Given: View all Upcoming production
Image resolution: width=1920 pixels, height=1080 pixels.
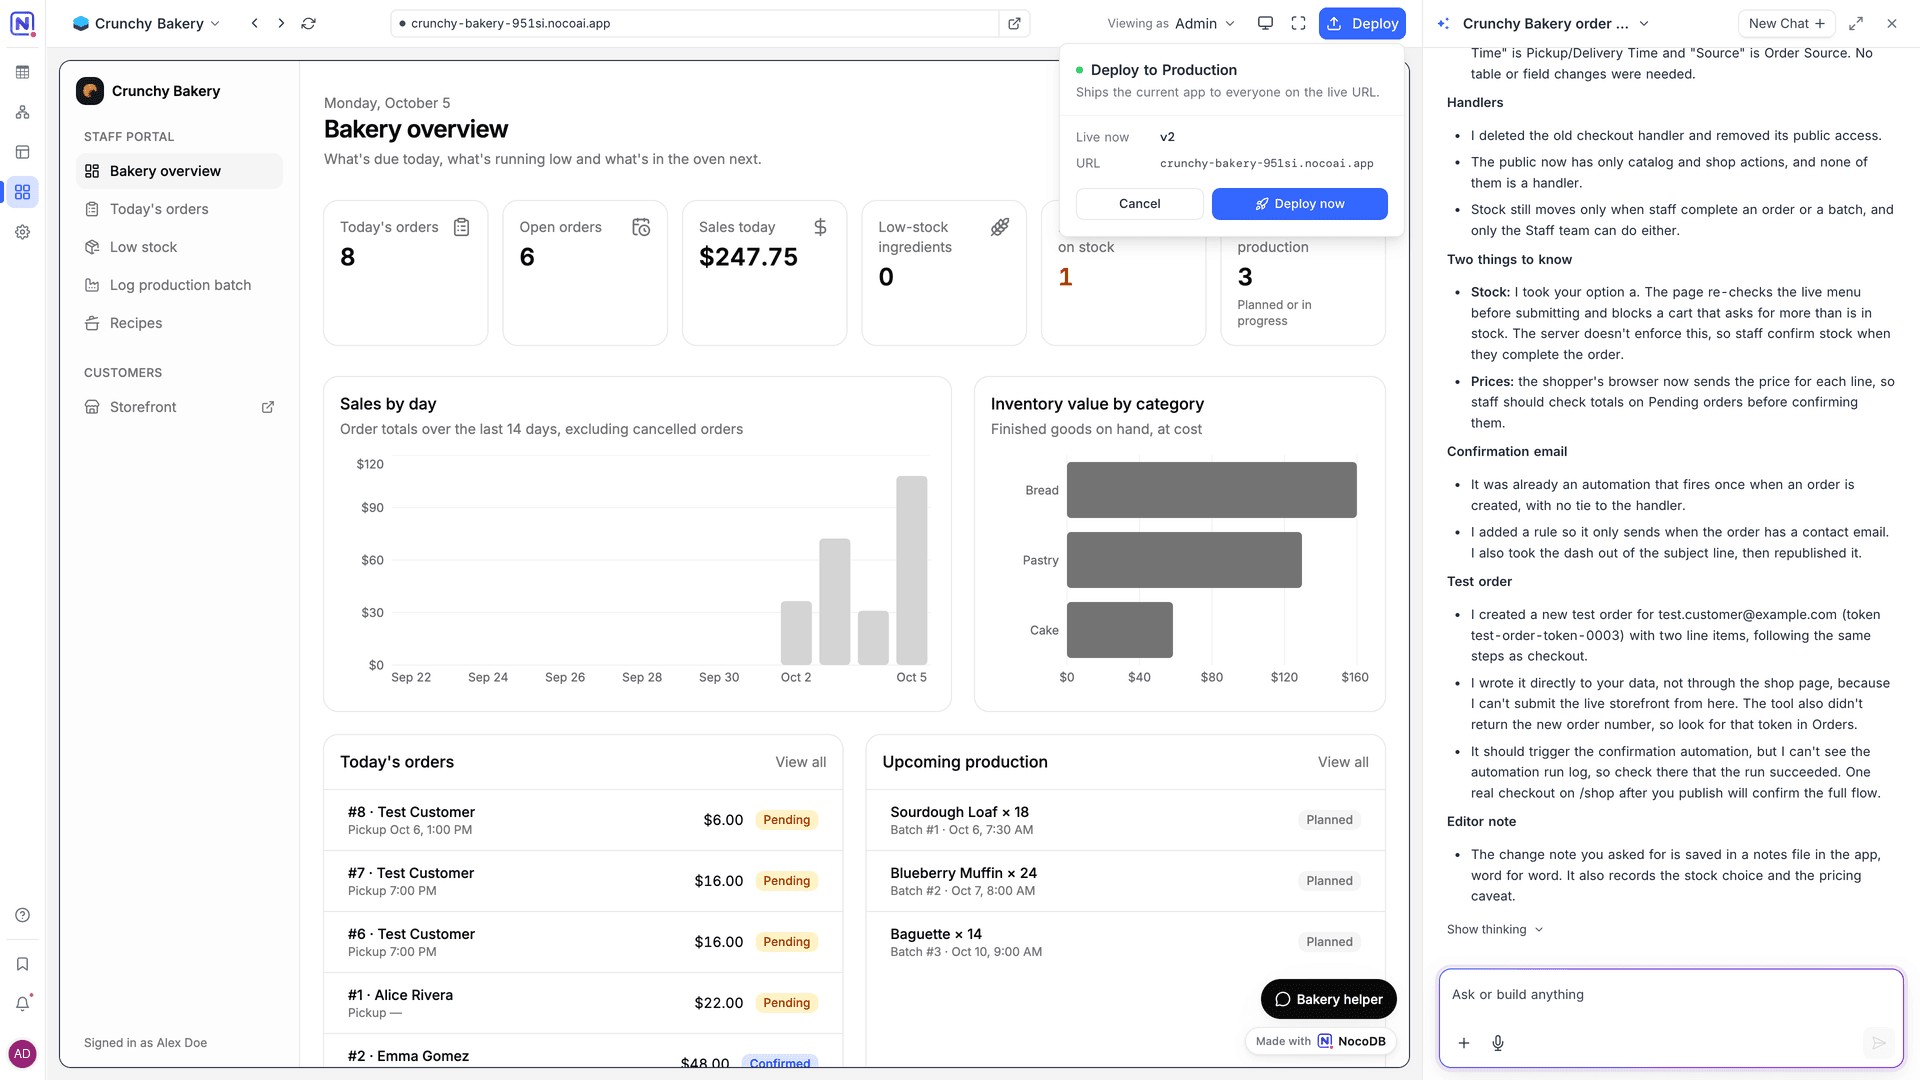Looking at the screenshot, I should [1343, 762].
